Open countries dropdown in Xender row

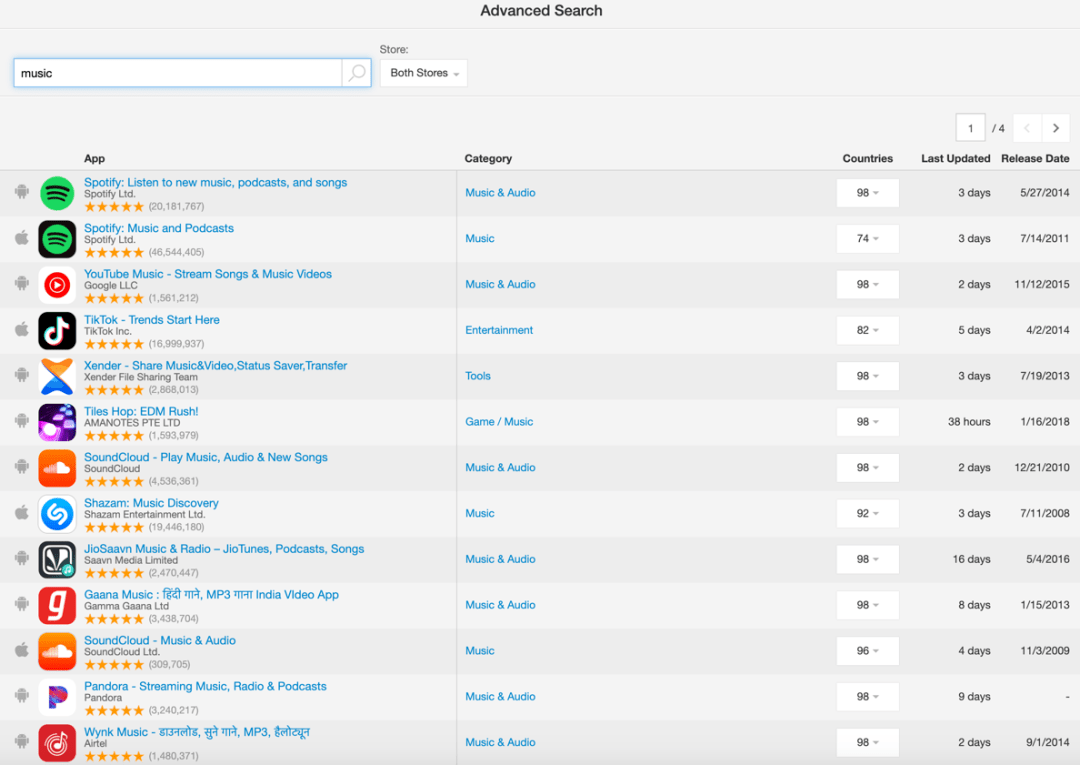[x=867, y=376]
